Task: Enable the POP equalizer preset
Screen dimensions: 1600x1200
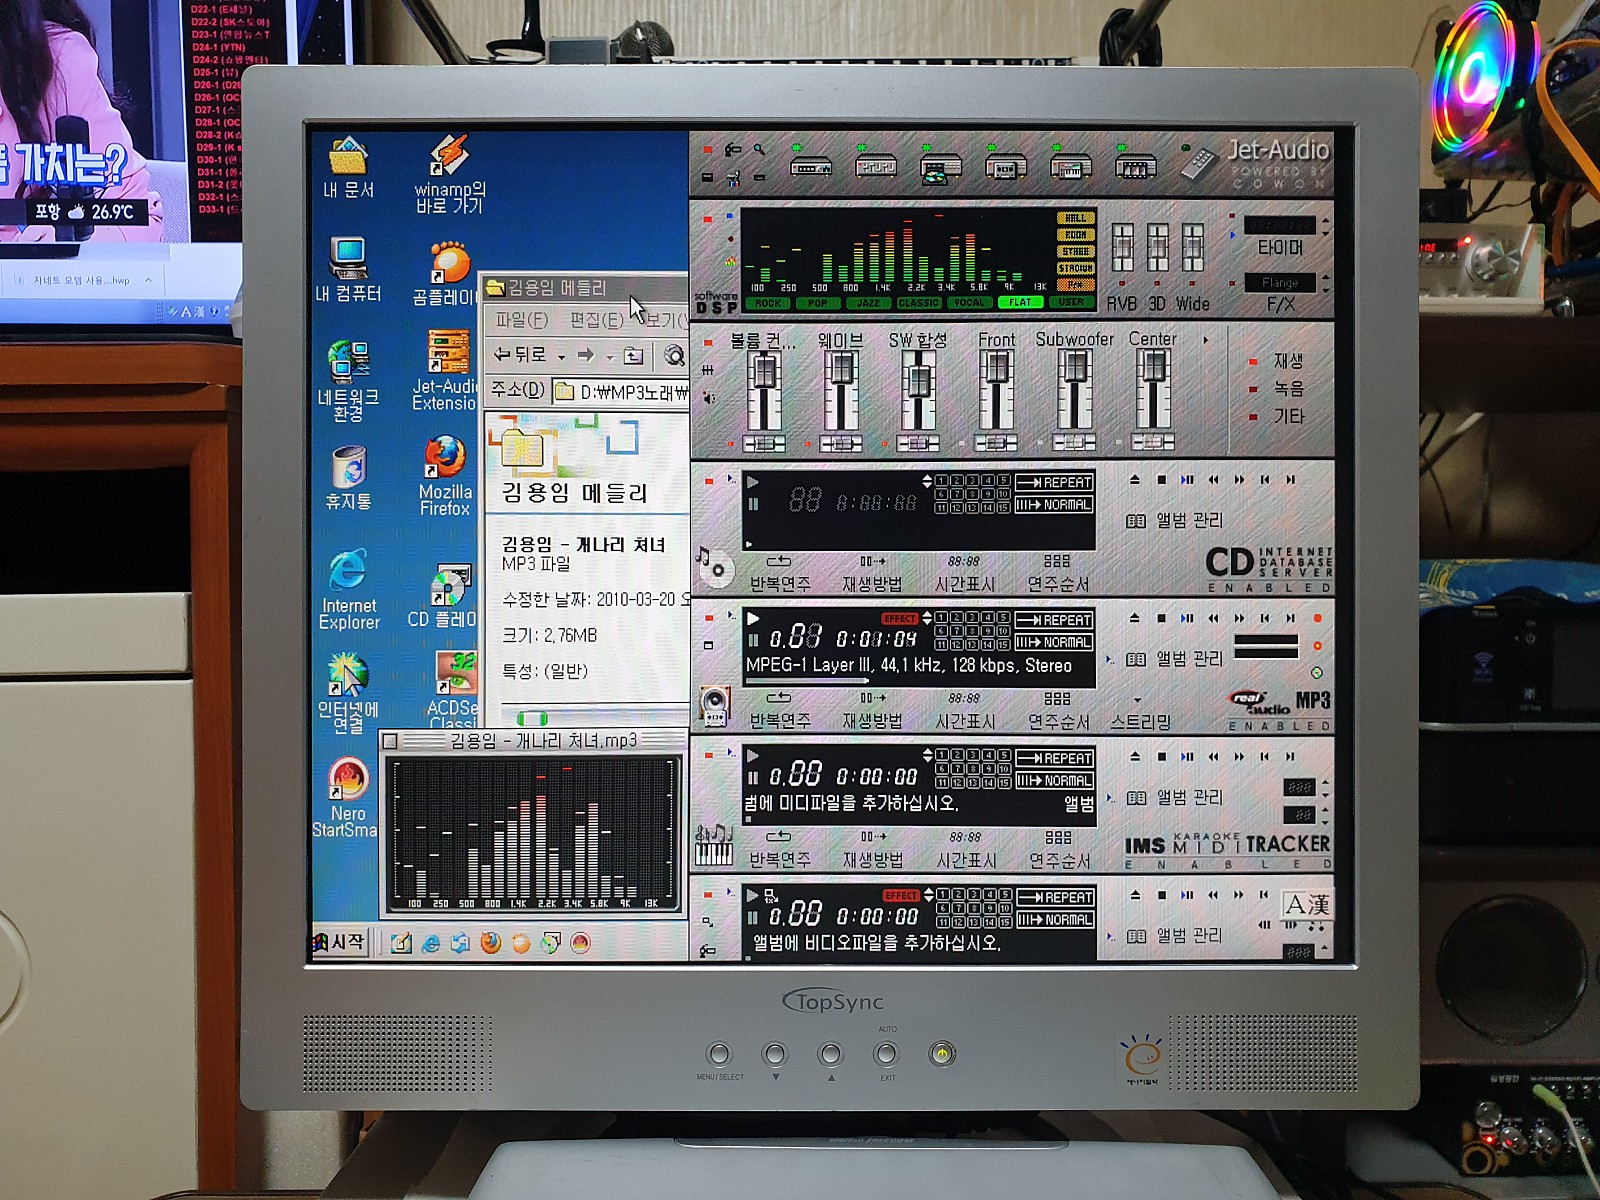Action: [818, 303]
